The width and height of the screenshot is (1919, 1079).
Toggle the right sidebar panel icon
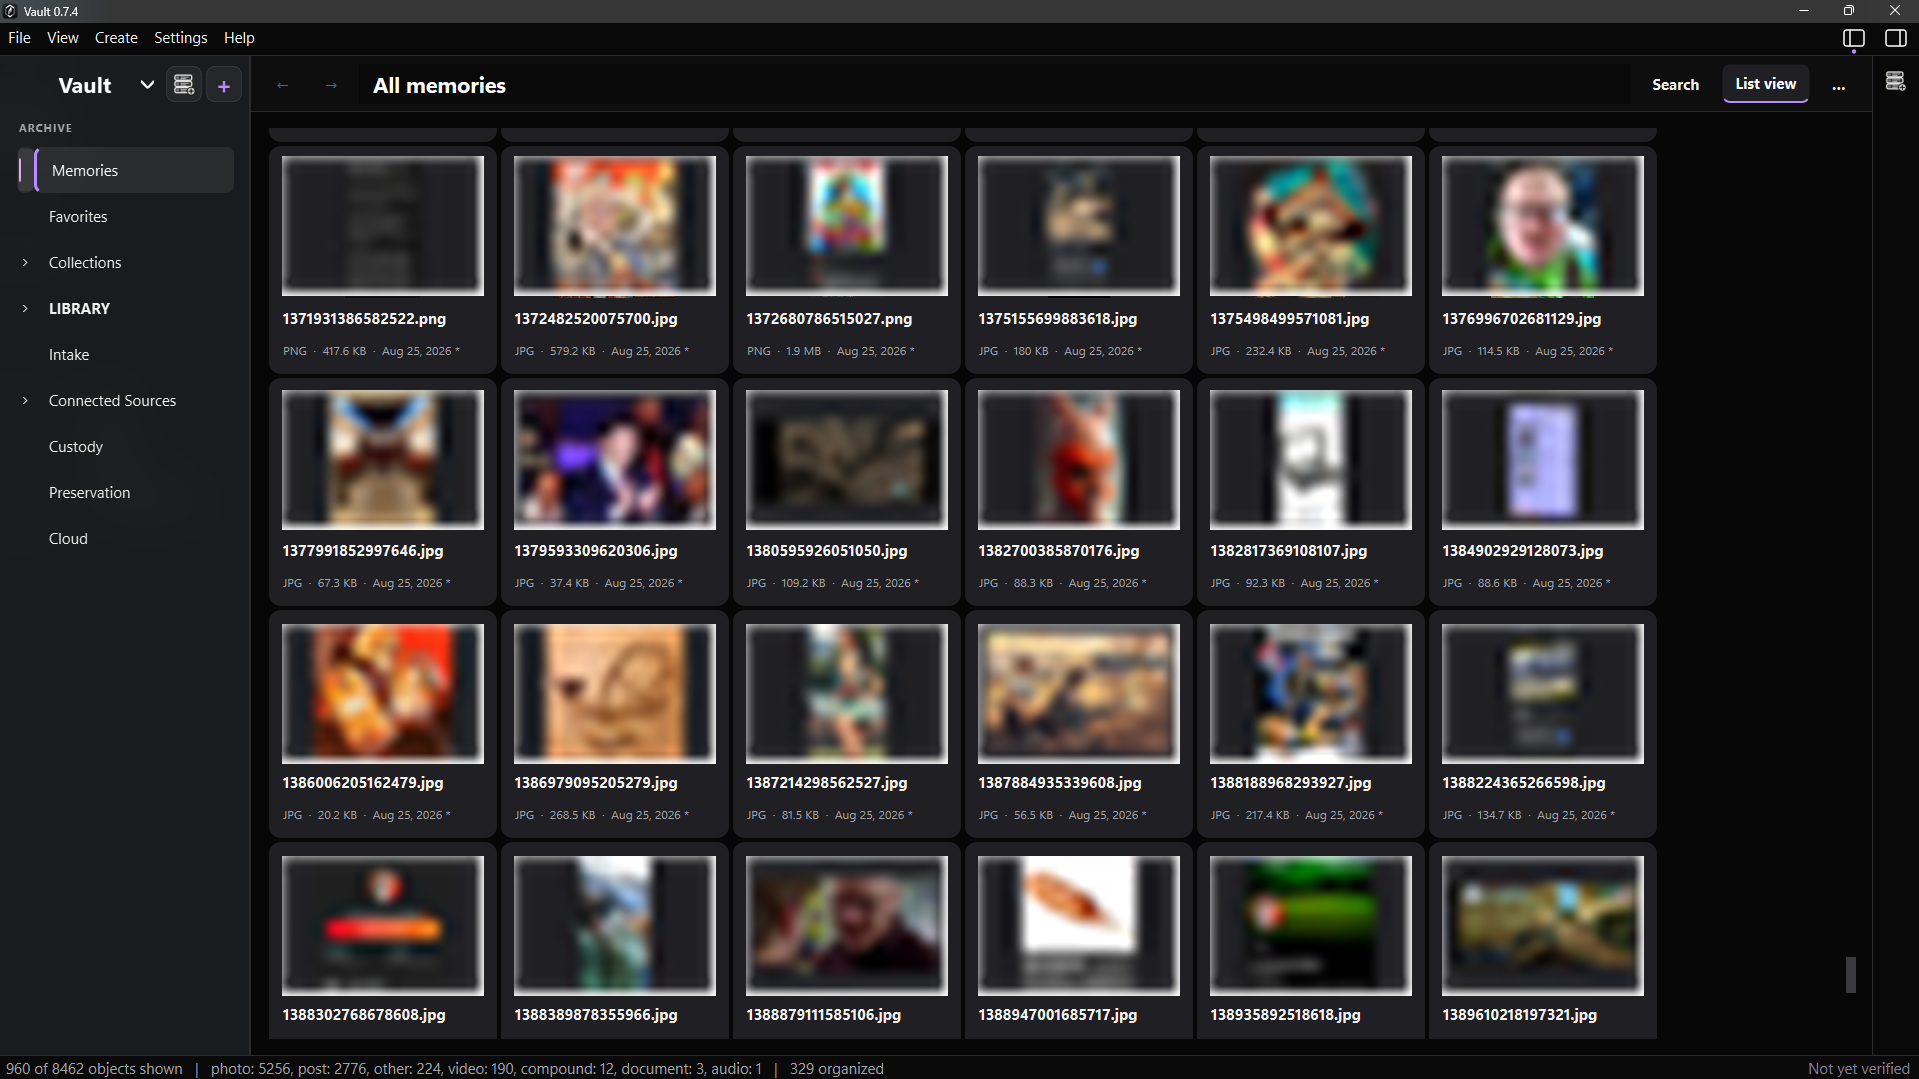(x=1895, y=38)
